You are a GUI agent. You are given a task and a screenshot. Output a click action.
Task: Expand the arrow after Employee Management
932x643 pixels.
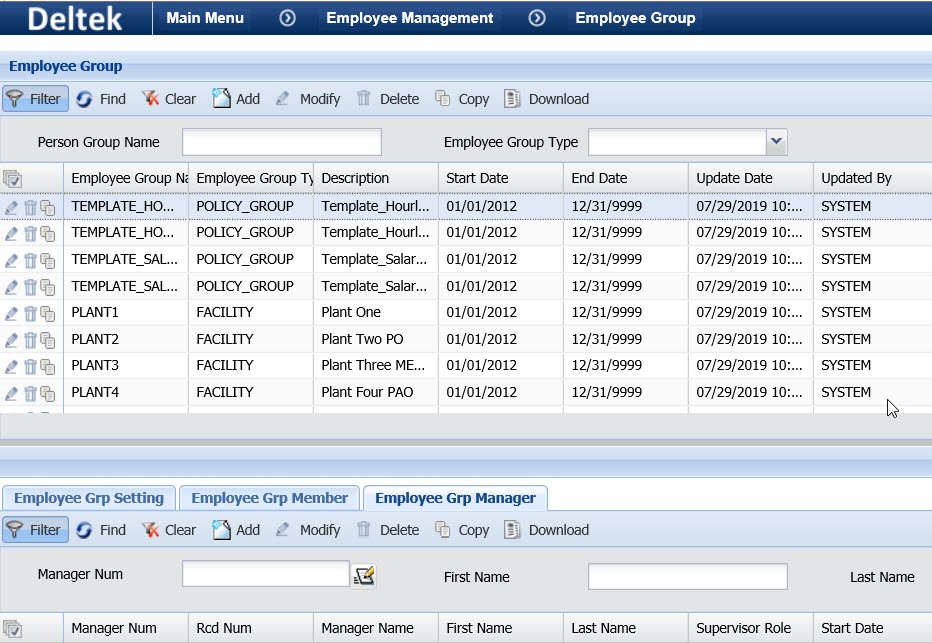pos(537,18)
